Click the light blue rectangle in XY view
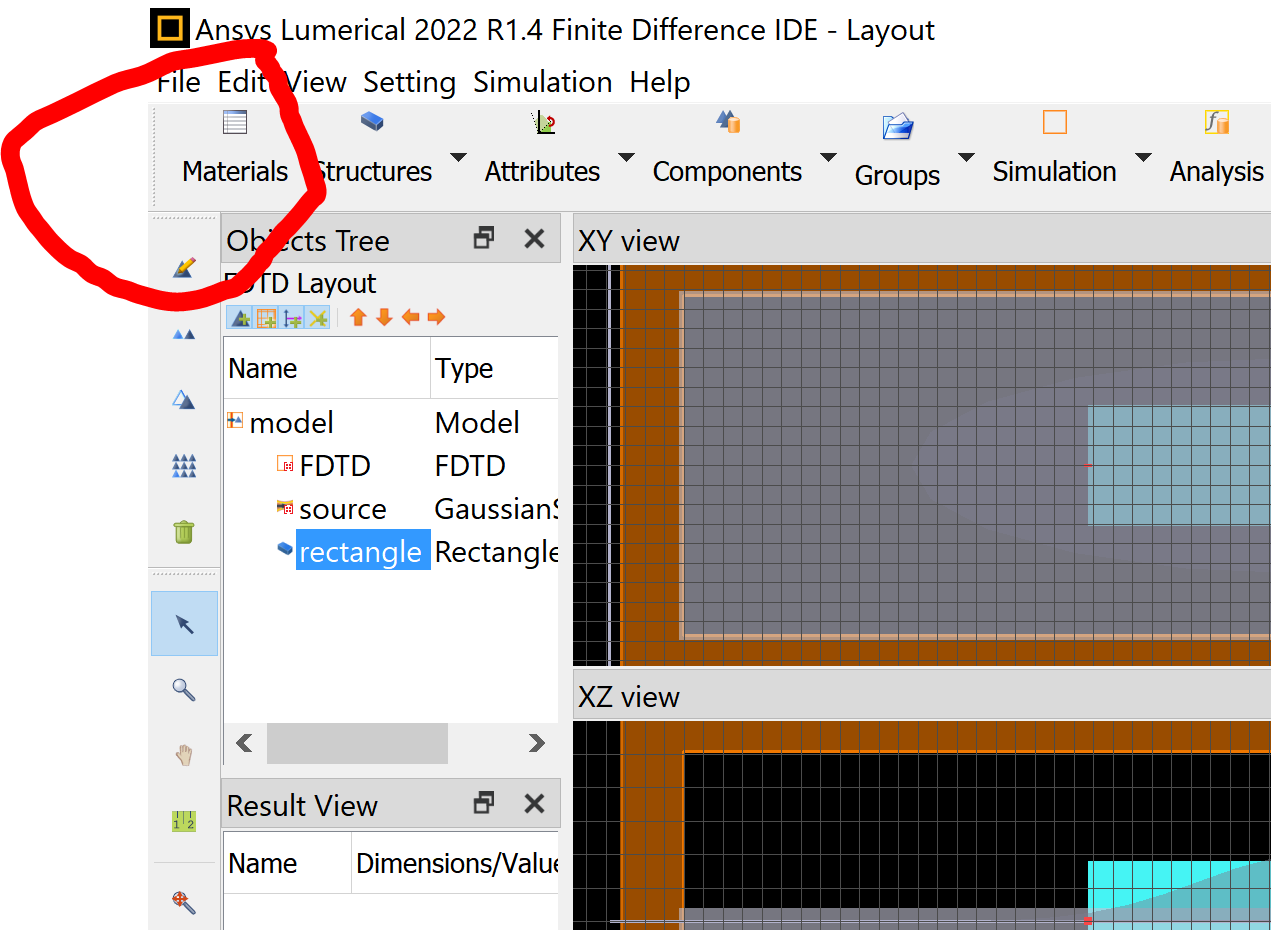The width and height of the screenshot is (1271, 930). point(1179,466)
